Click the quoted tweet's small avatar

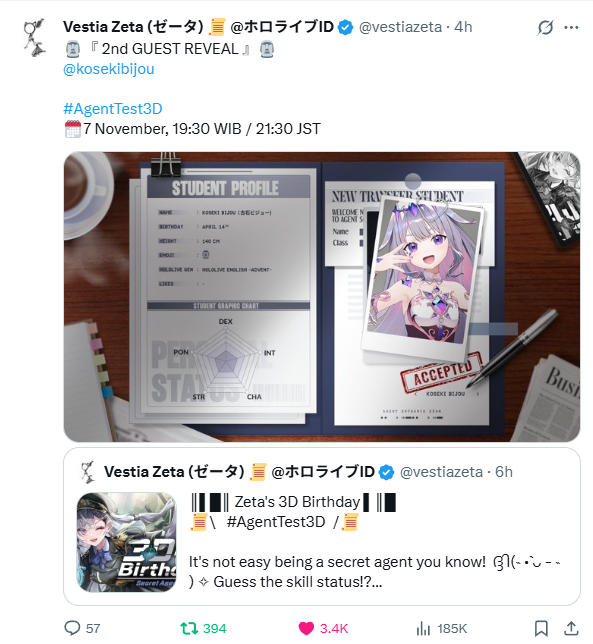tap(87, 472)
